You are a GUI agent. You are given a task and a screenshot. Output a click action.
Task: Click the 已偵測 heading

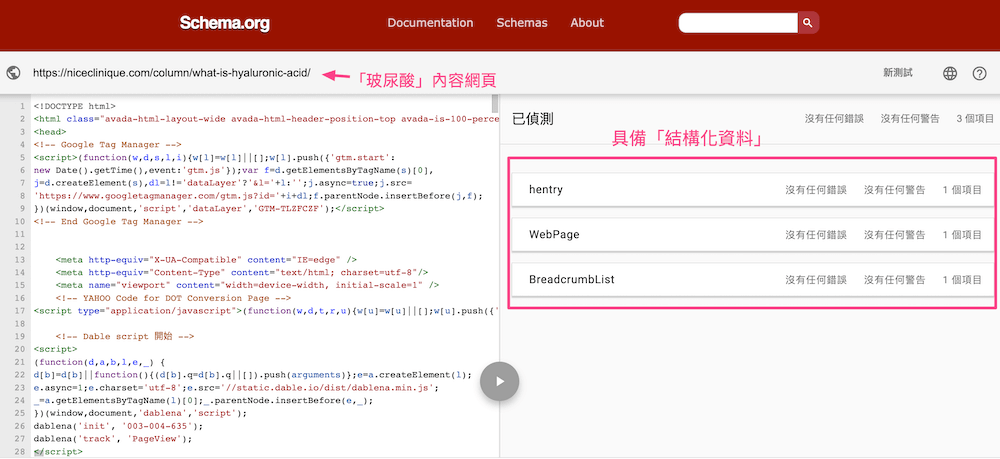[533, 119]
